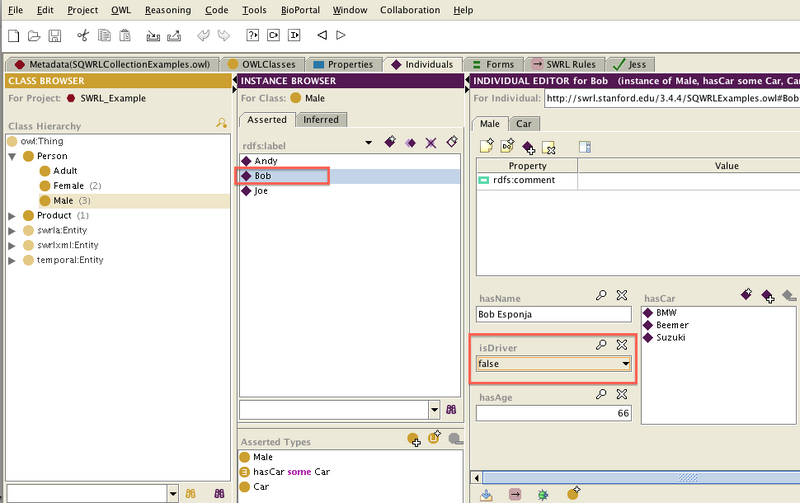Click the horizontal scrollbar in Individual Editor
800x503 pixels.
pos(641,477)
